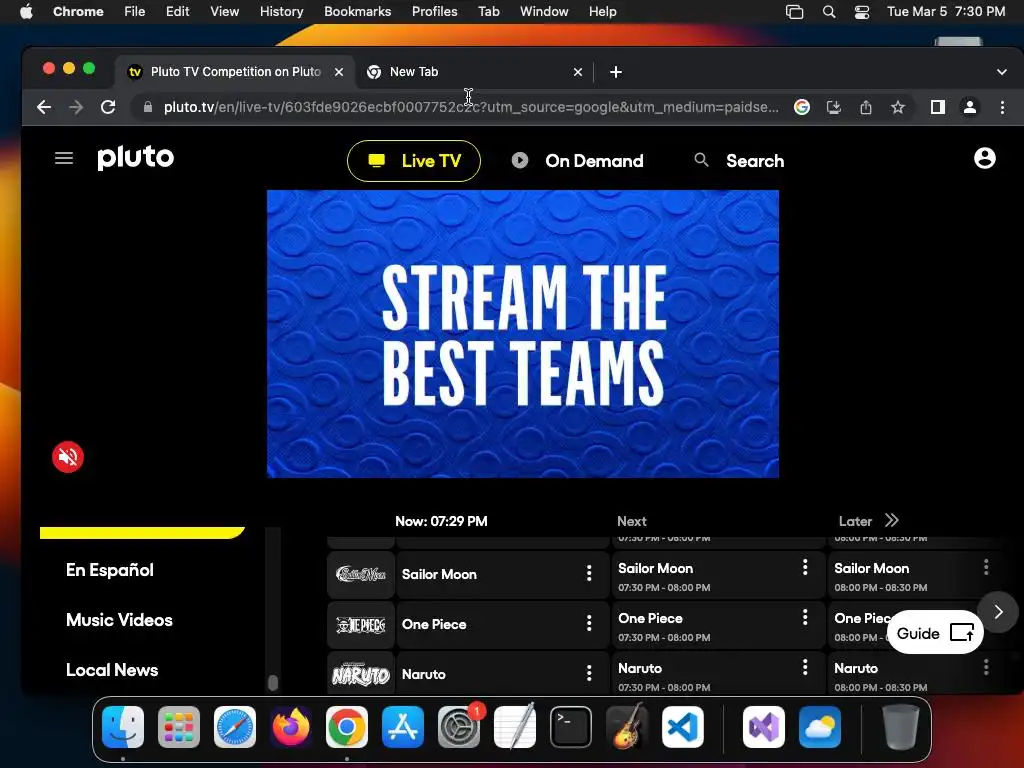1024x768 pixels.
Task: Click the One Piece channel logo
Action: click(360, 624)
